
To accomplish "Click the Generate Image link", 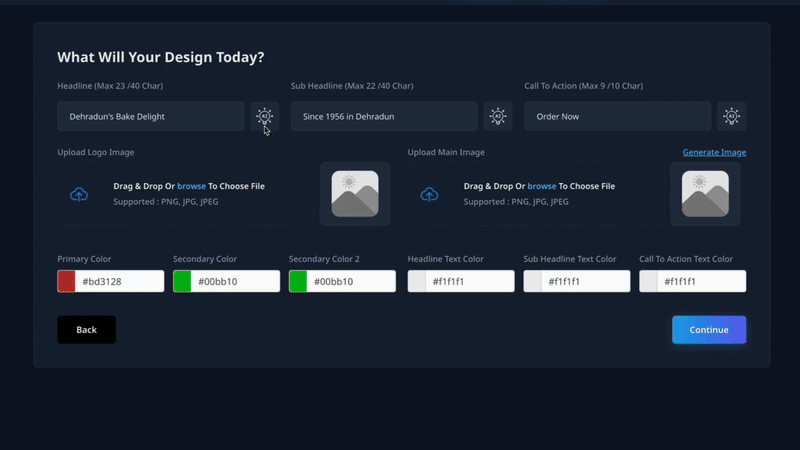I will pyautogui.click(x=714, y=152).
